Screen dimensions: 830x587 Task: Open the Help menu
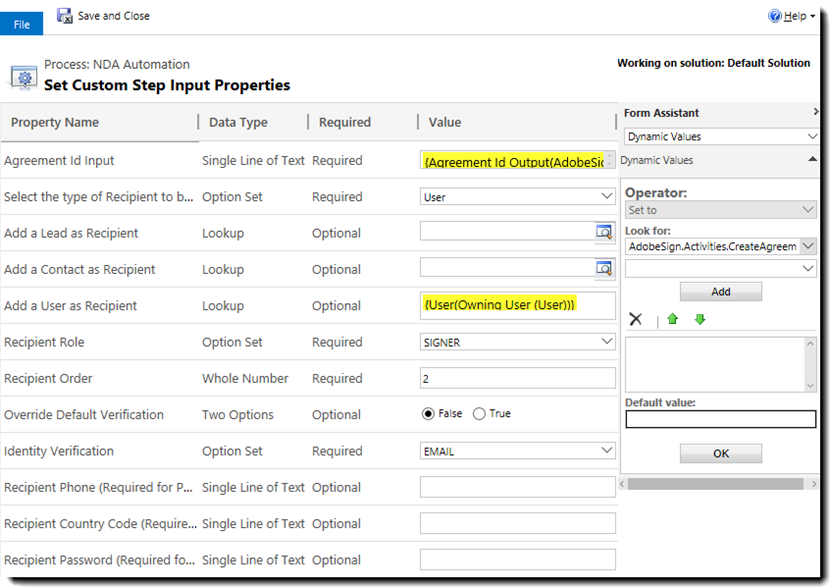coord(795,15)
